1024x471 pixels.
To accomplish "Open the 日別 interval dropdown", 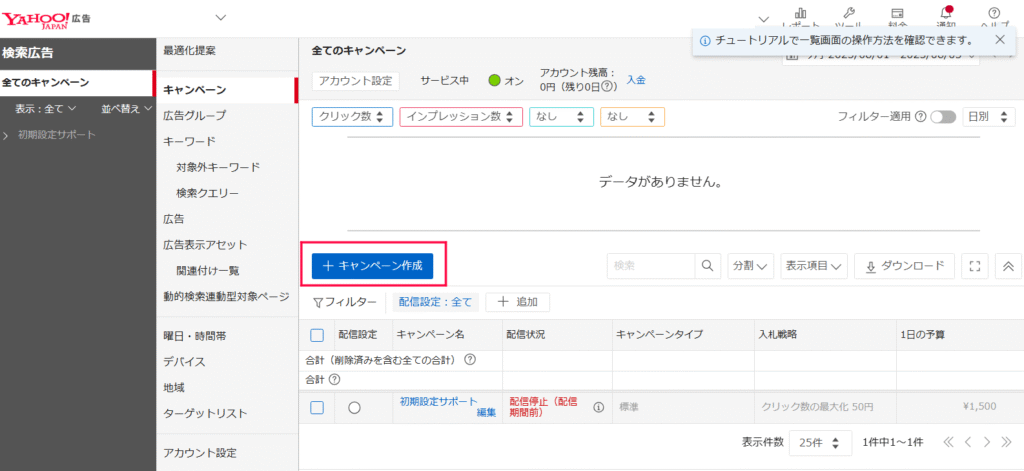I will [988, 117].
